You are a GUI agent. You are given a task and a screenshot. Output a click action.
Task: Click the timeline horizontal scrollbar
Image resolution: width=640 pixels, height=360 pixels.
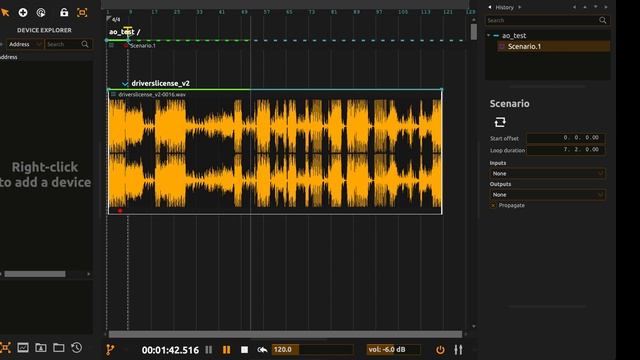pyautogui.click(x=285, y=334)
